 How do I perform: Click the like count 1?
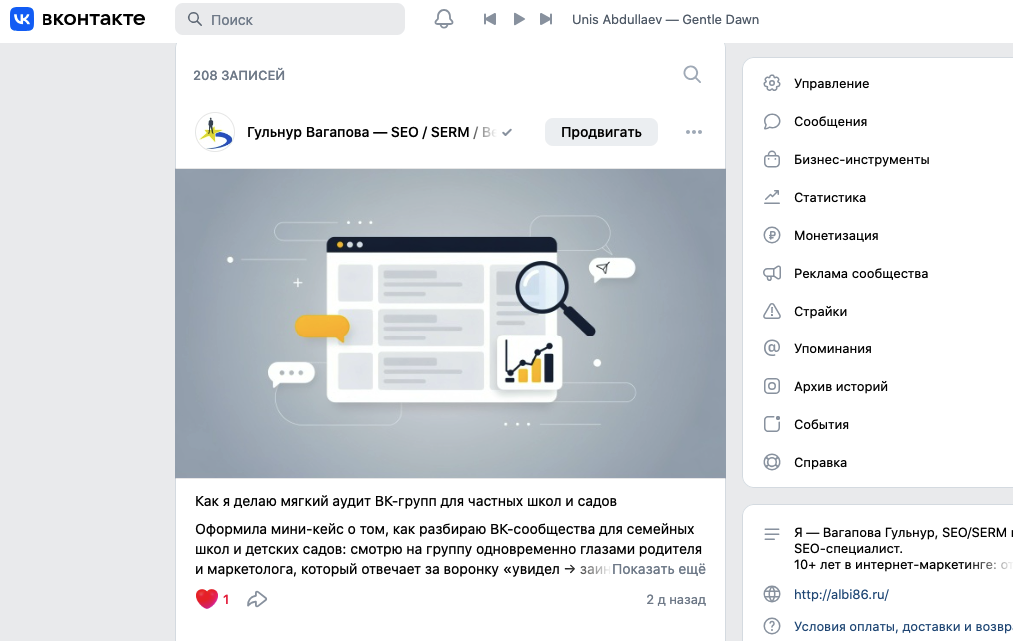(226, 600)
